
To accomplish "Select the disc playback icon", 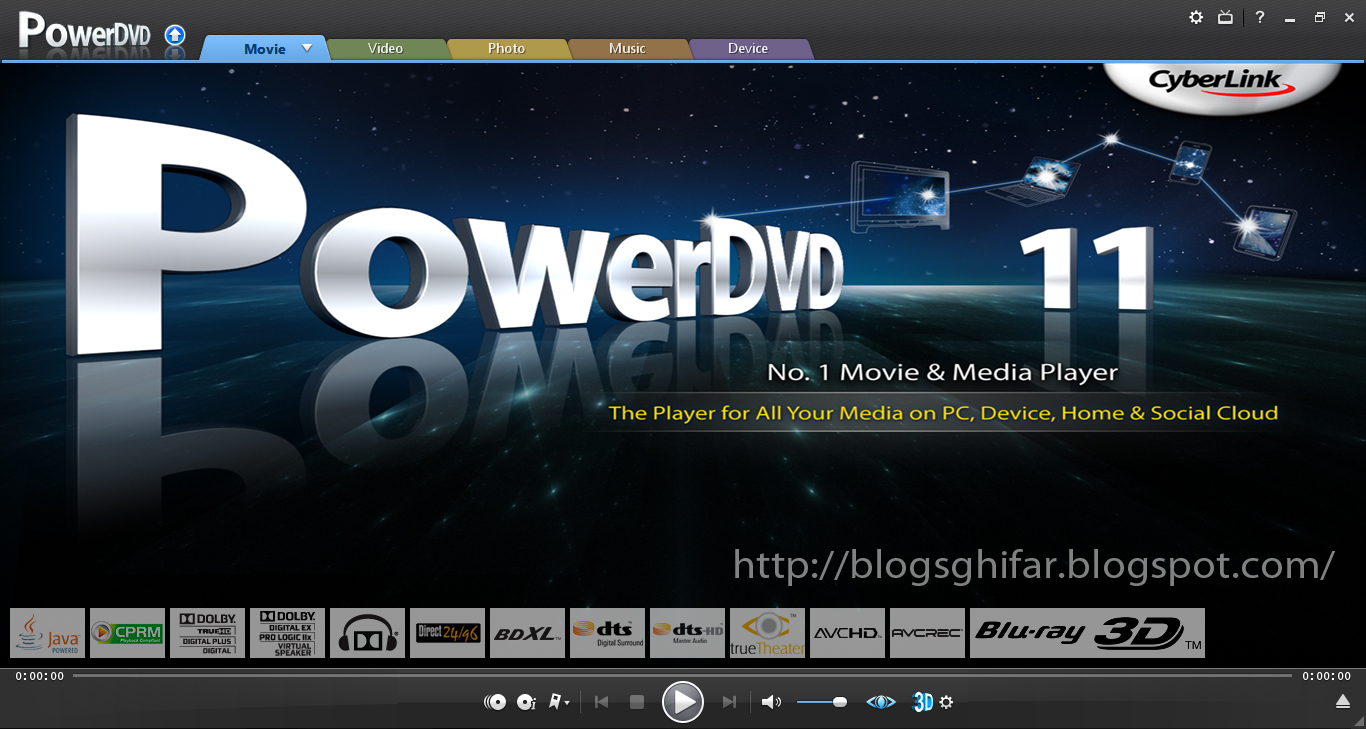I will (x=494, y=702).
